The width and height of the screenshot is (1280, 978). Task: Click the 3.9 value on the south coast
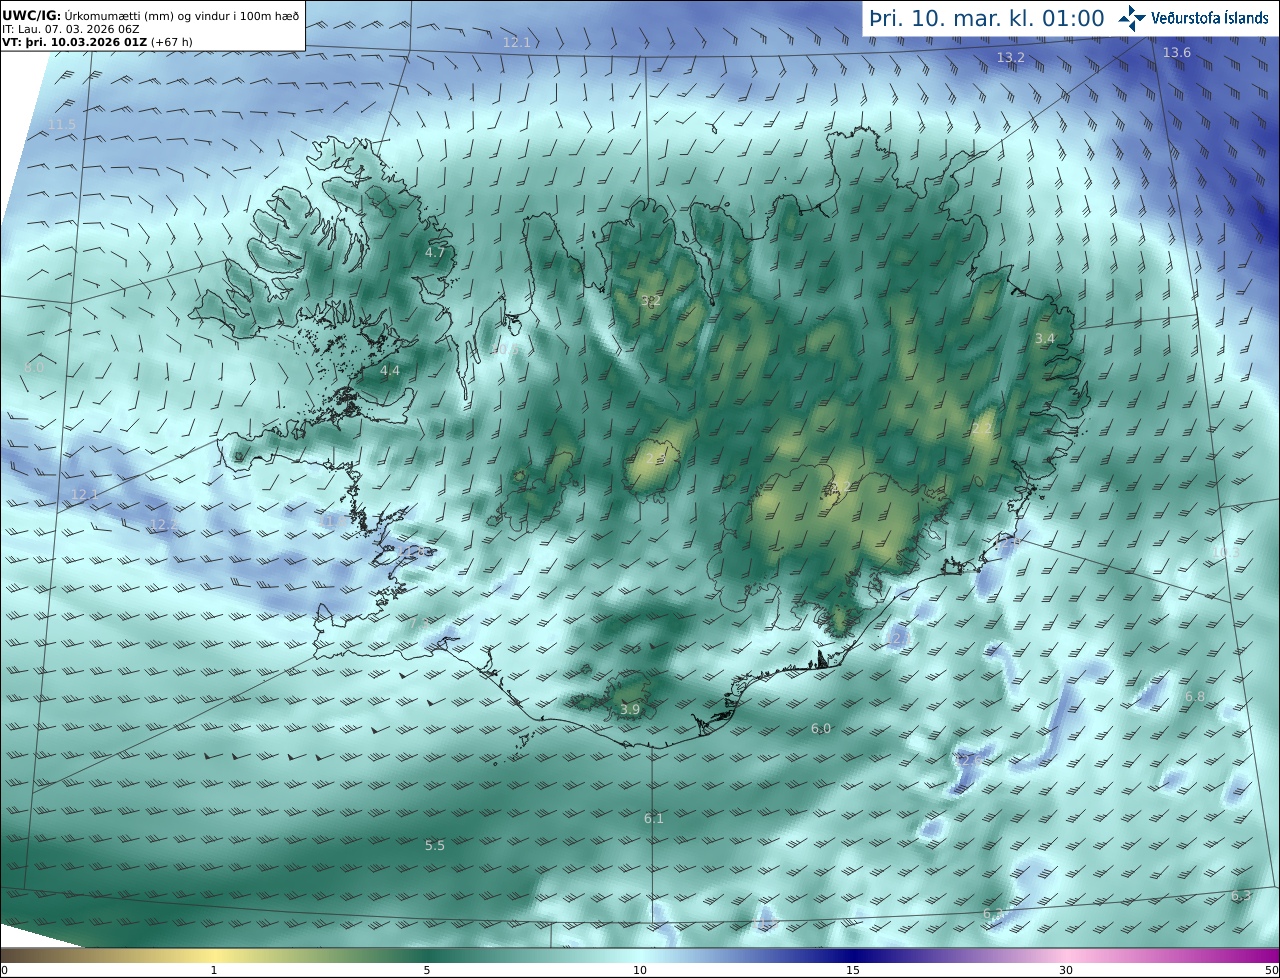[x=630, y=710]
